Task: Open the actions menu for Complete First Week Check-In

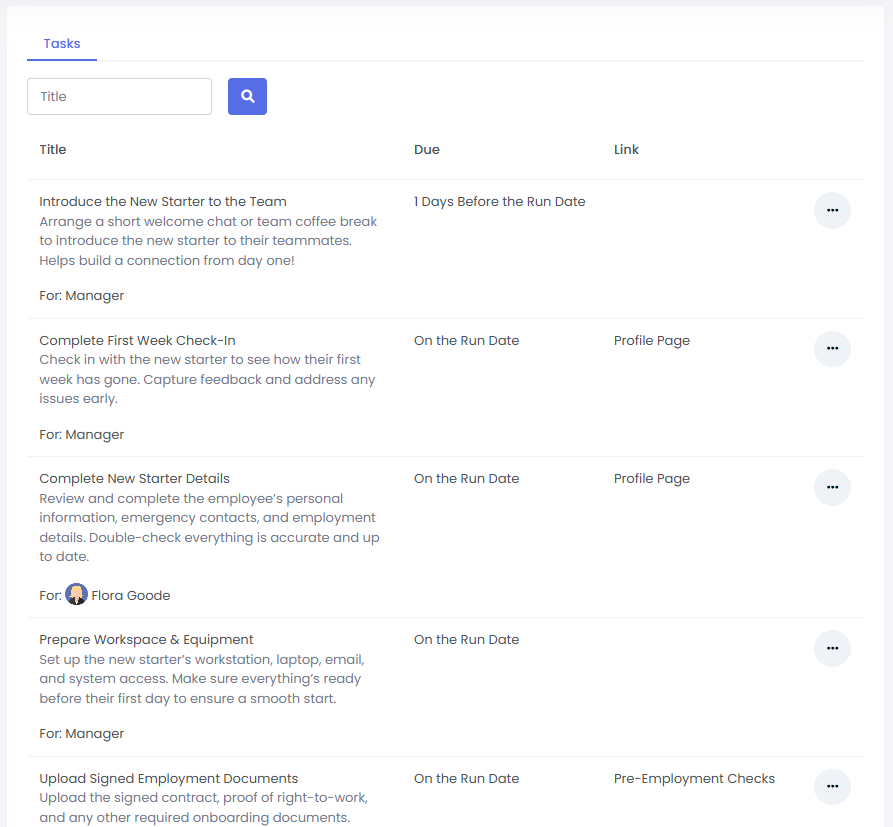Action: click(832, 348)
